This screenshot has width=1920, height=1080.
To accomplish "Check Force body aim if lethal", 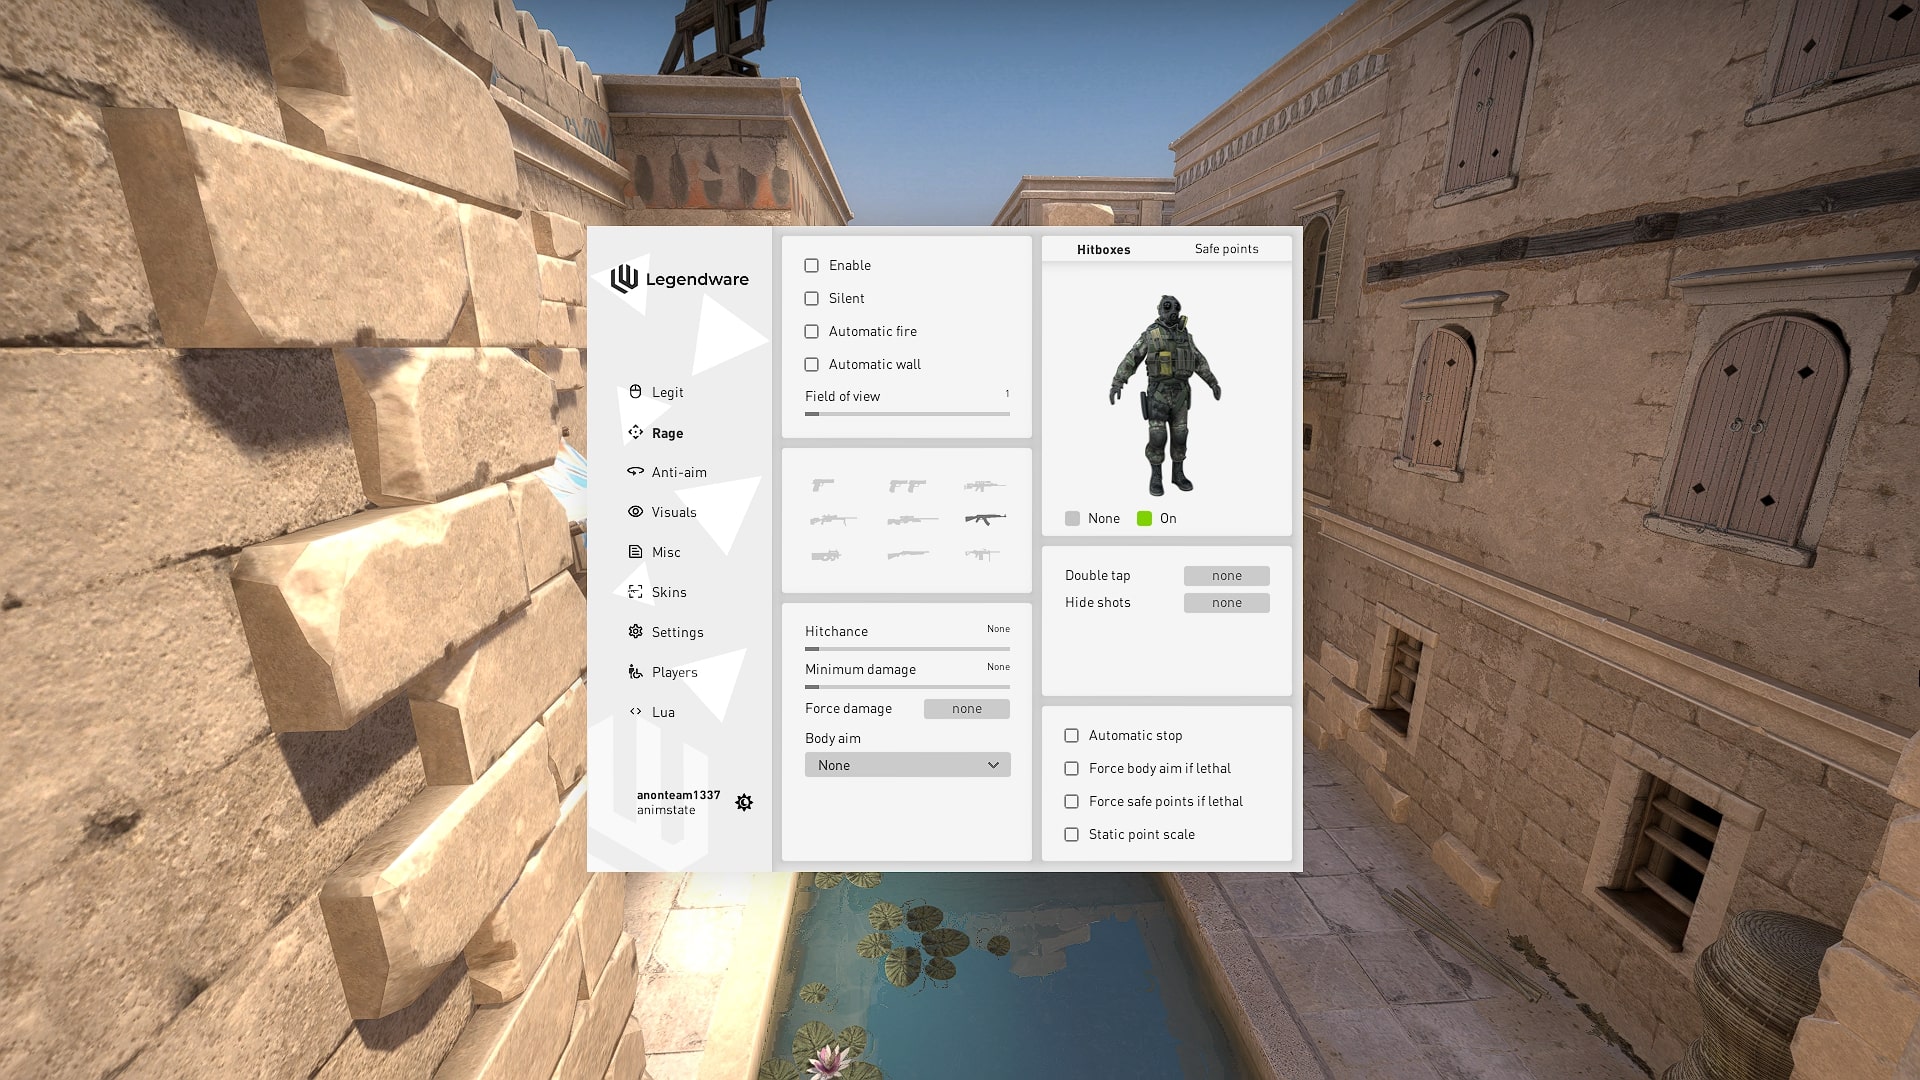I will 1072,768.
